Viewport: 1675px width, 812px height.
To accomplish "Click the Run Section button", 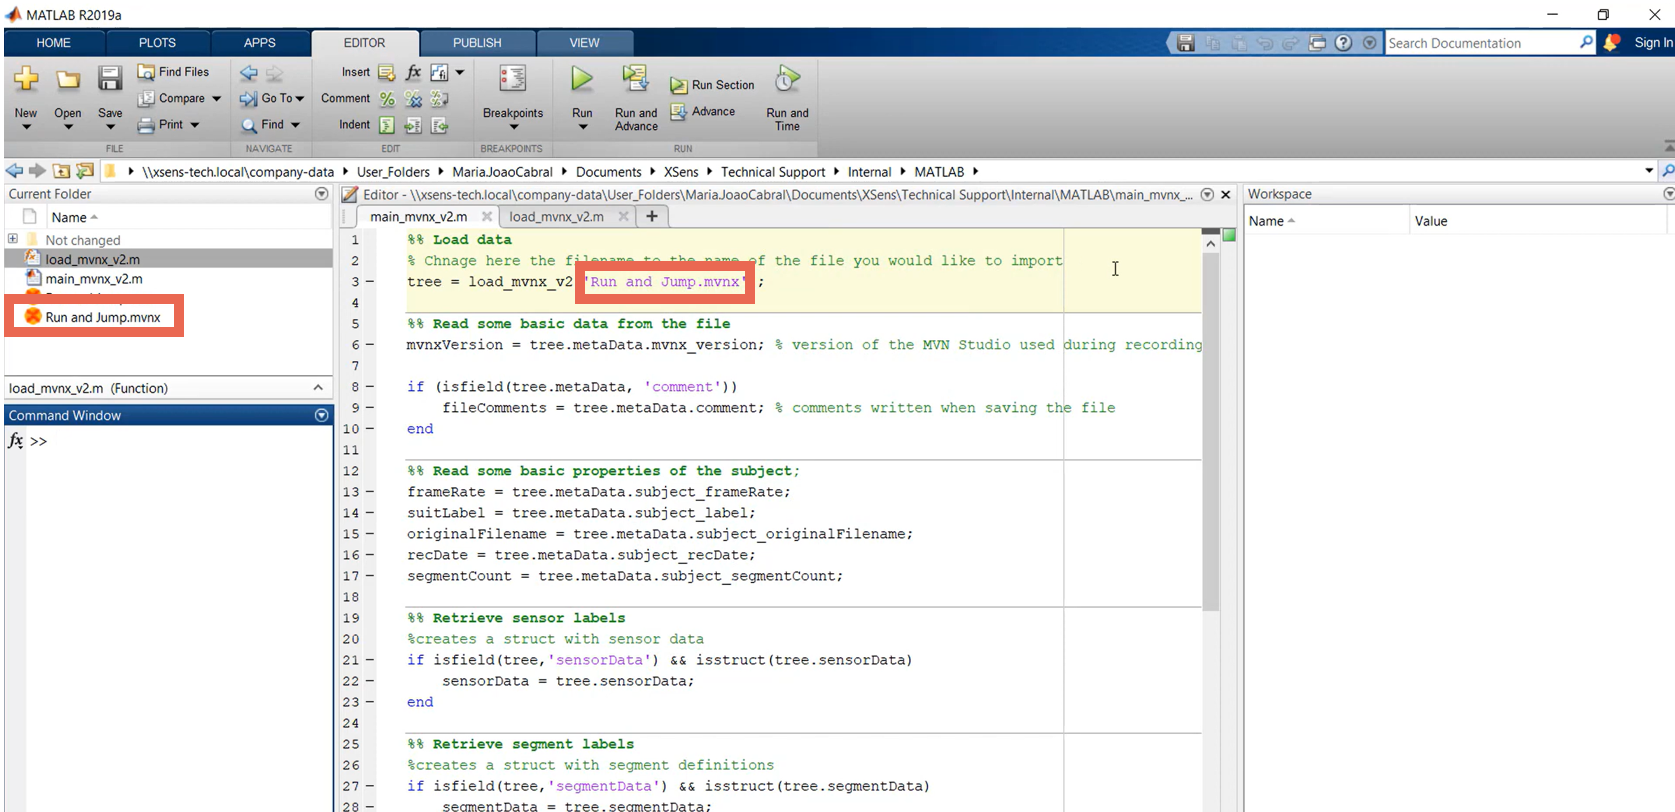I will tap(712, 85).
